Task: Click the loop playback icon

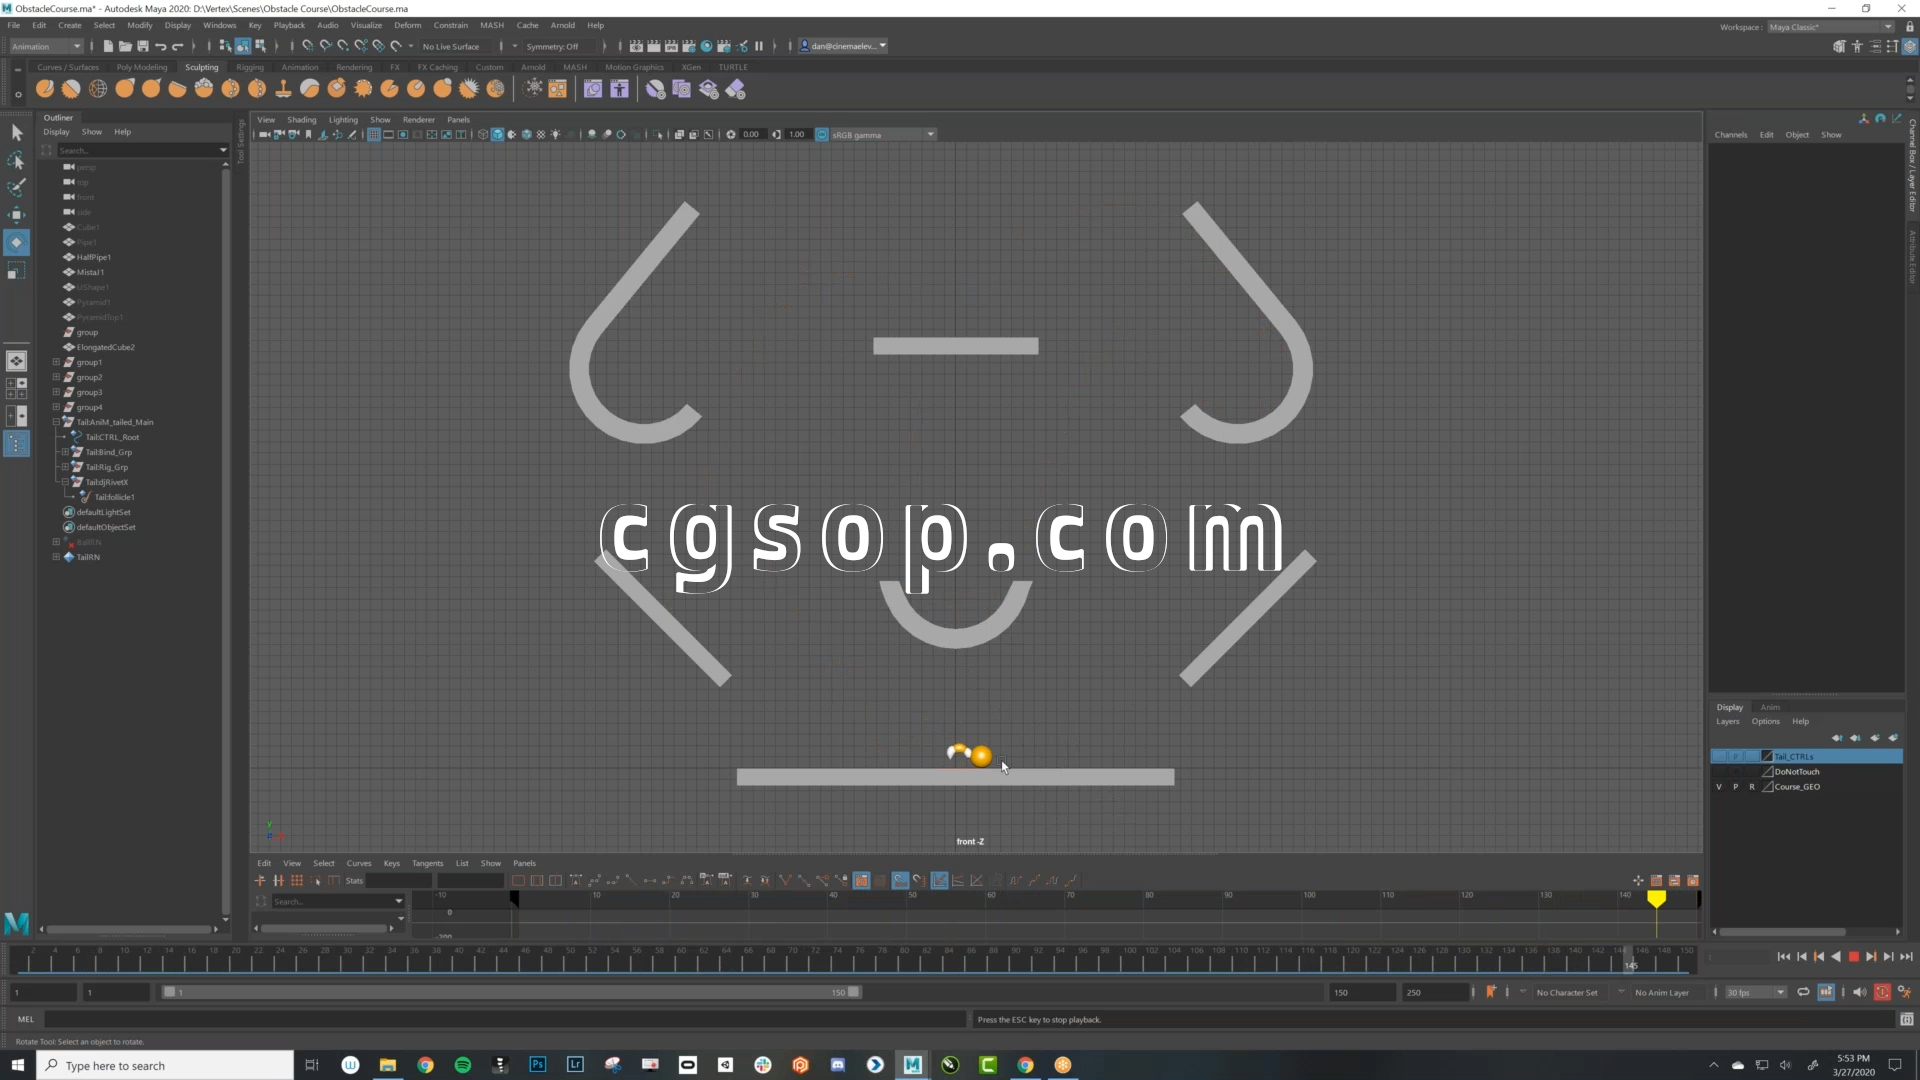Action: coord(1803,992)
